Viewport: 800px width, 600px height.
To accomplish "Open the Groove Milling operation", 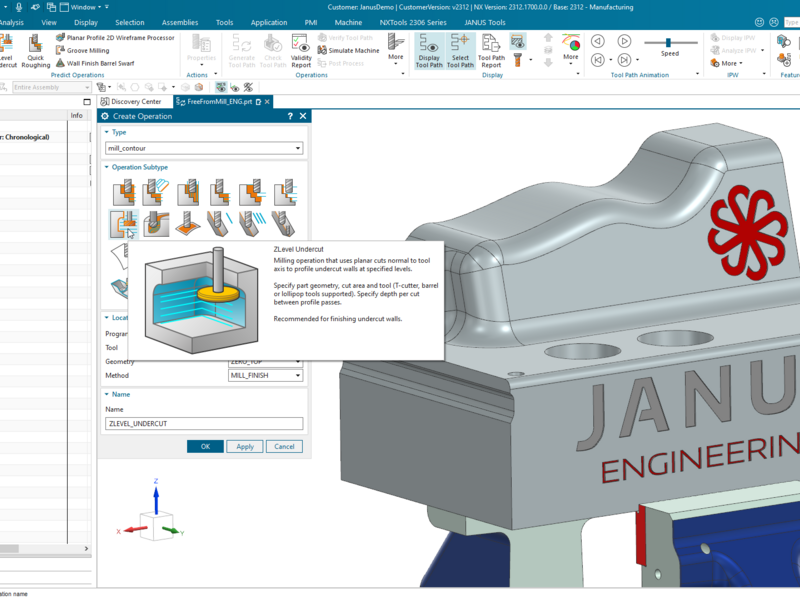I will (x=83, y=51).
